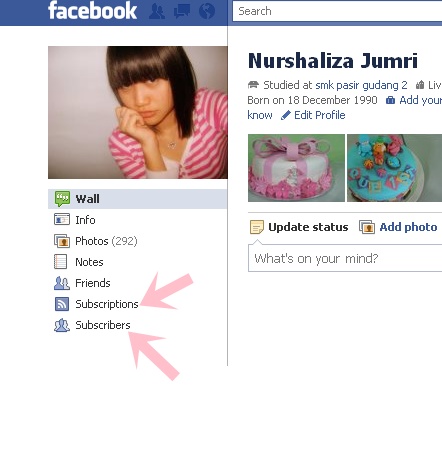442x451 pixels.
Task: Click the Photos sidebar icon
Action: (62, 241)
